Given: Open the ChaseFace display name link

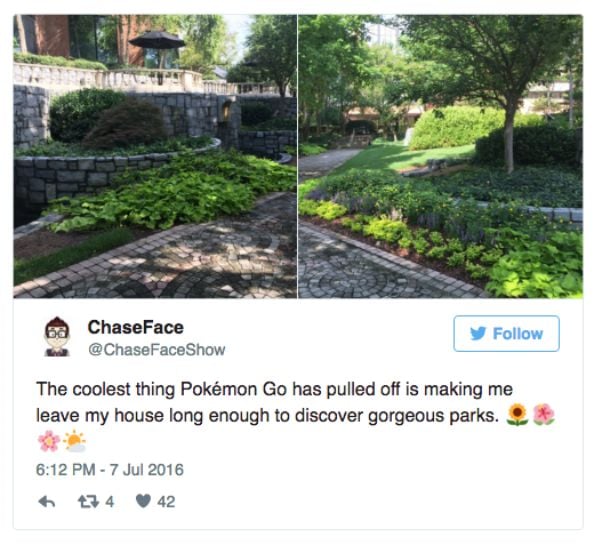Looking at the screenshot, I should [136, 327].
